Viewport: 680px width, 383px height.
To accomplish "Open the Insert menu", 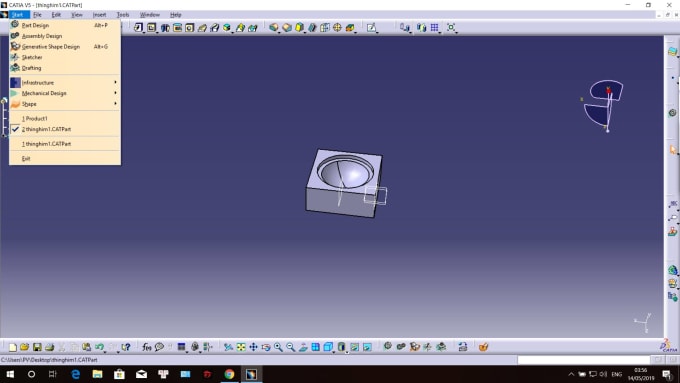I will click(99, 15).
